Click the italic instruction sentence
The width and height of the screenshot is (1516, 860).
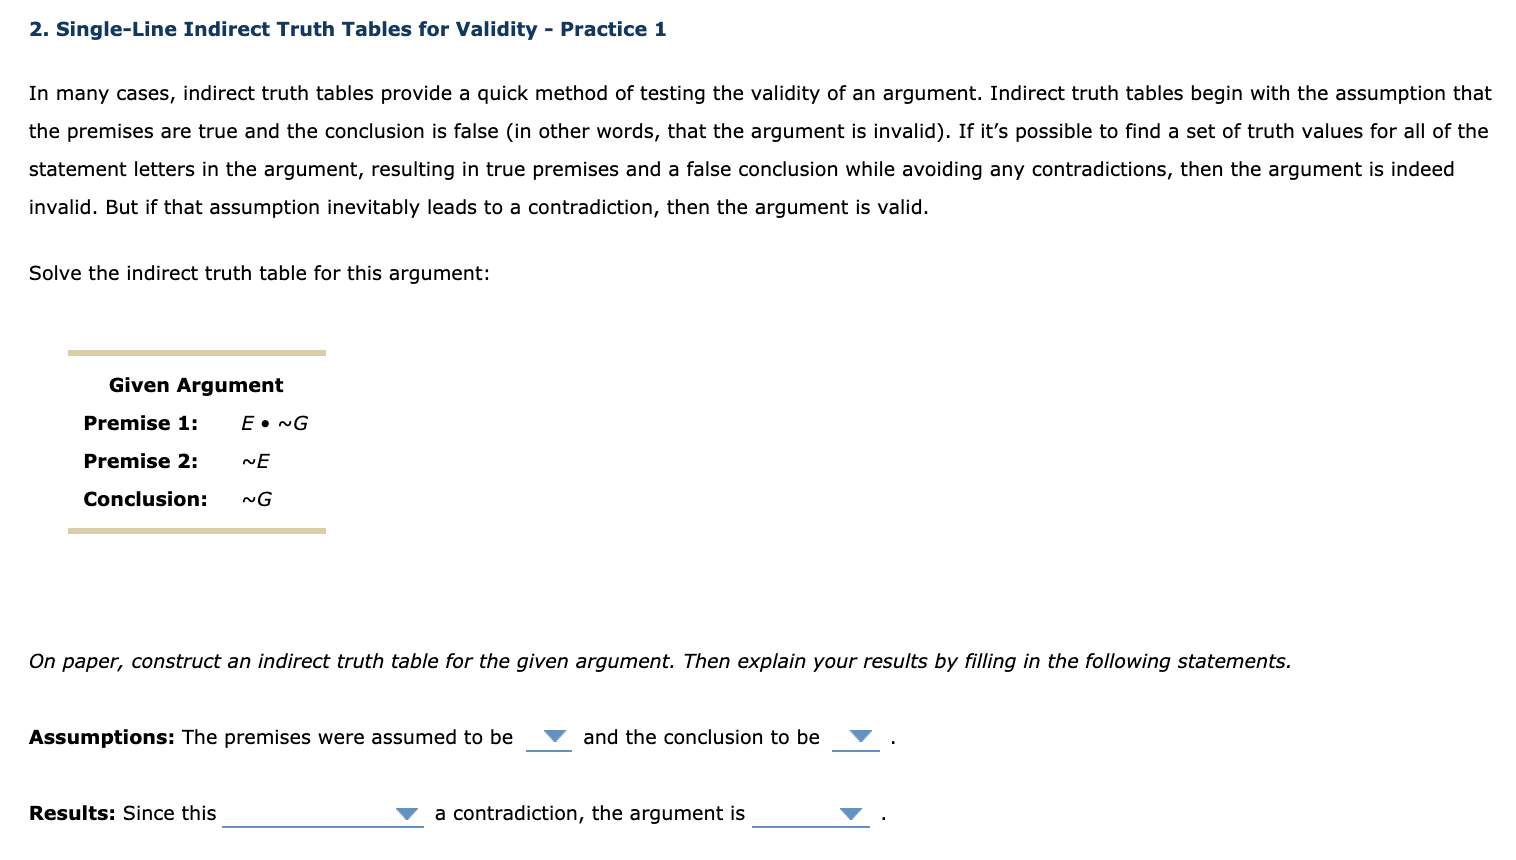pyautogui.click(x=659, y=661)
